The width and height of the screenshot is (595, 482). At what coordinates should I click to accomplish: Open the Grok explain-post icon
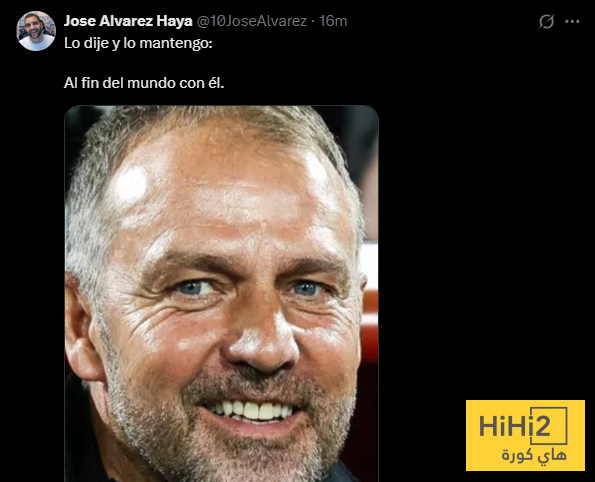[546, 22]
